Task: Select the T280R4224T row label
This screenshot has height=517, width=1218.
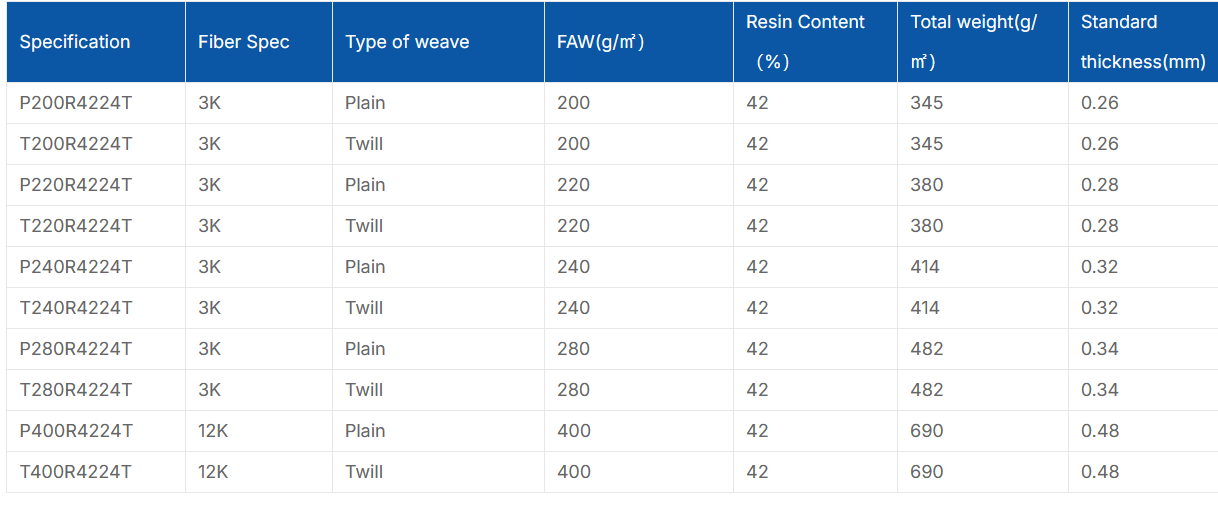Action: coord(76,390)
